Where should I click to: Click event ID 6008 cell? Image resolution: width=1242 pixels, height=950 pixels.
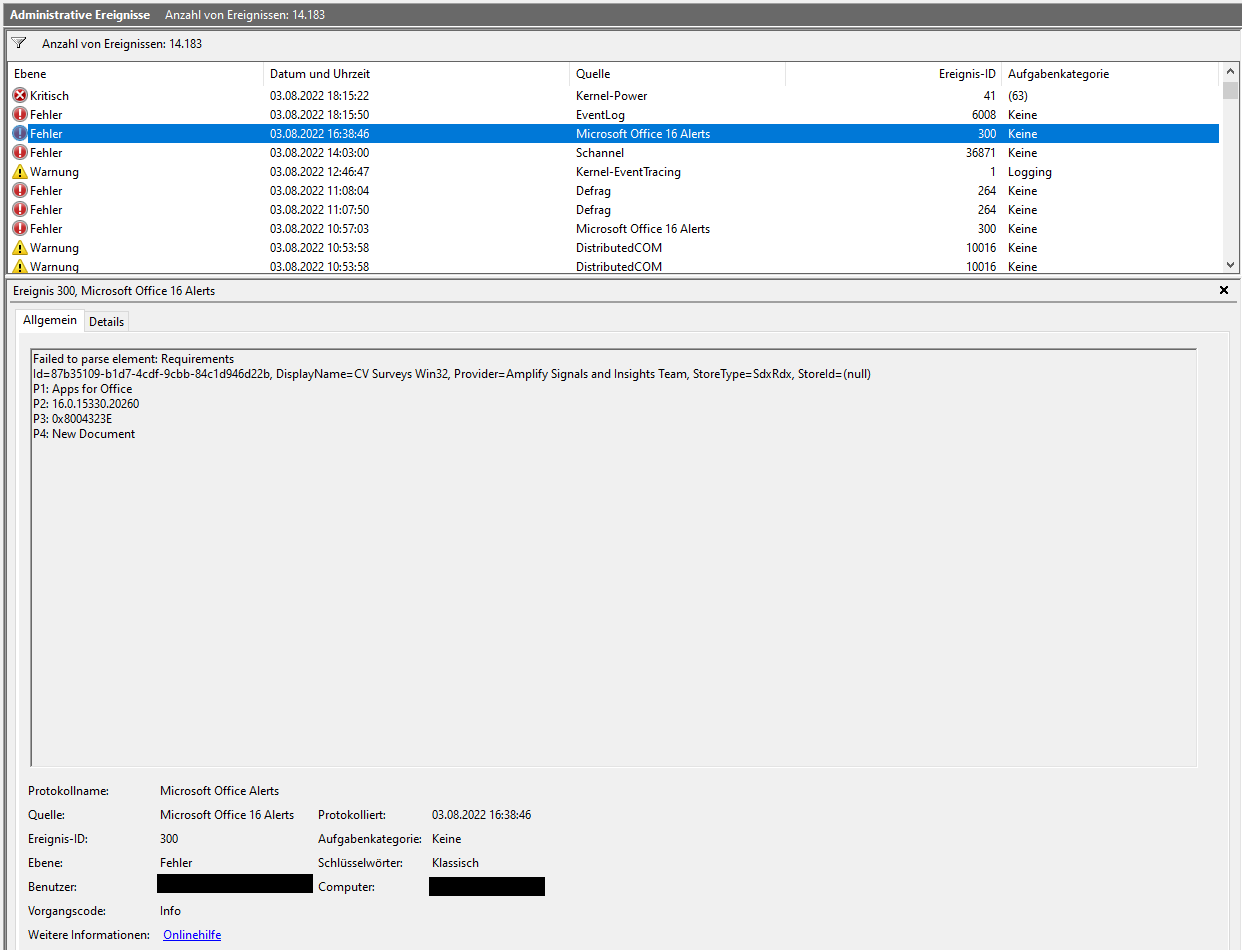pos(984,115)
